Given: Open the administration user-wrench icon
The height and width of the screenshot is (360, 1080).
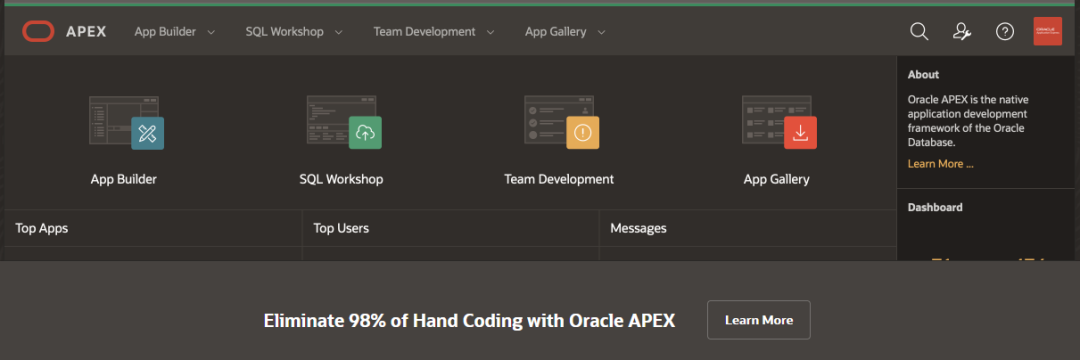Looking at the screenshot, I should tap(962, 32).
